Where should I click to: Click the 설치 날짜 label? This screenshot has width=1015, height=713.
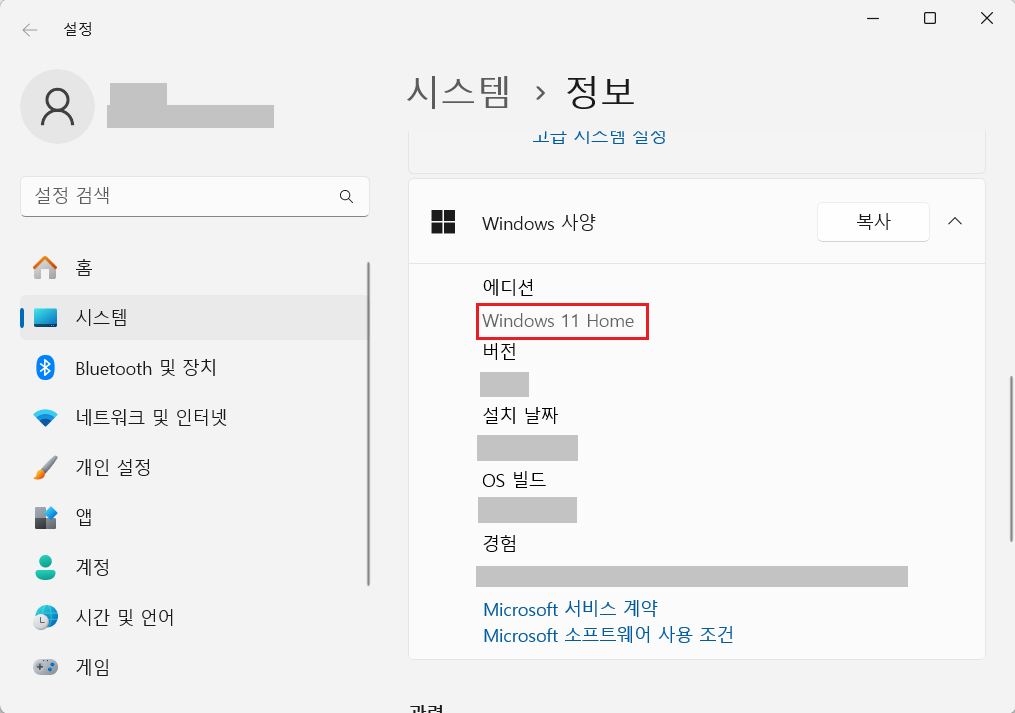click(x=520, y=415)
